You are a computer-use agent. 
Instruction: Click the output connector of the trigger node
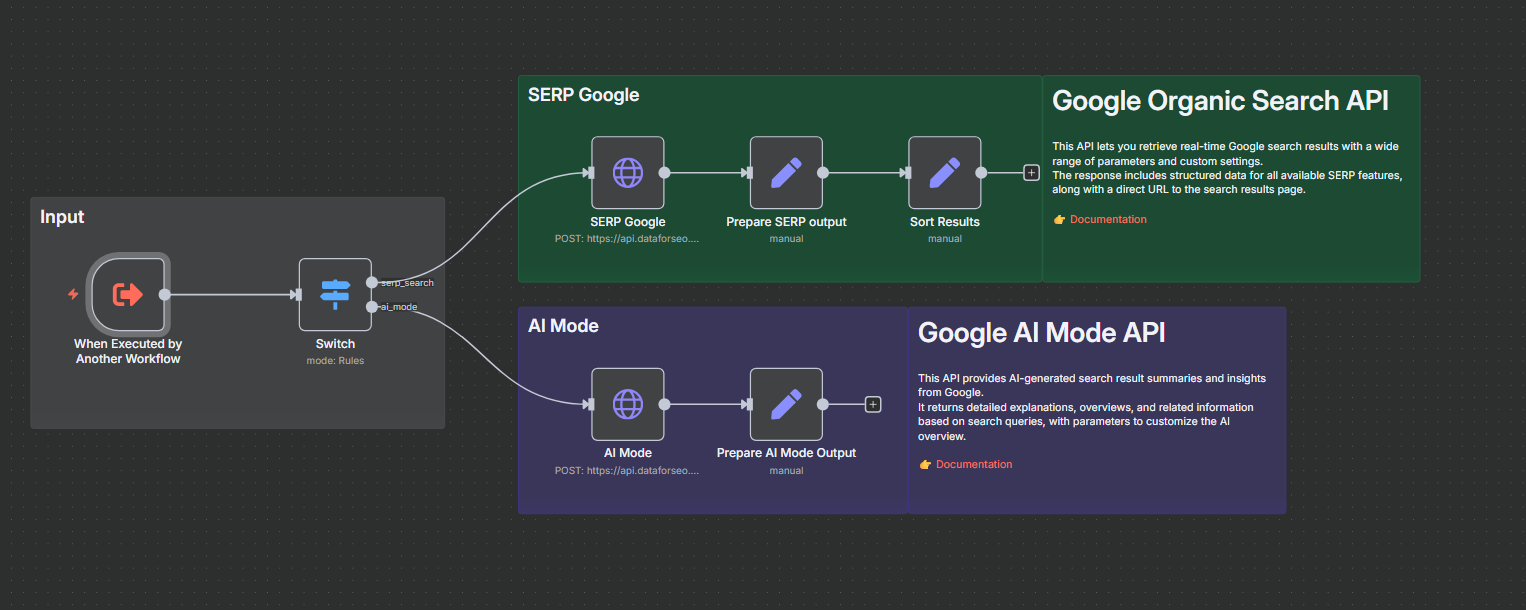pyautogui.click(x=165, y=294)
